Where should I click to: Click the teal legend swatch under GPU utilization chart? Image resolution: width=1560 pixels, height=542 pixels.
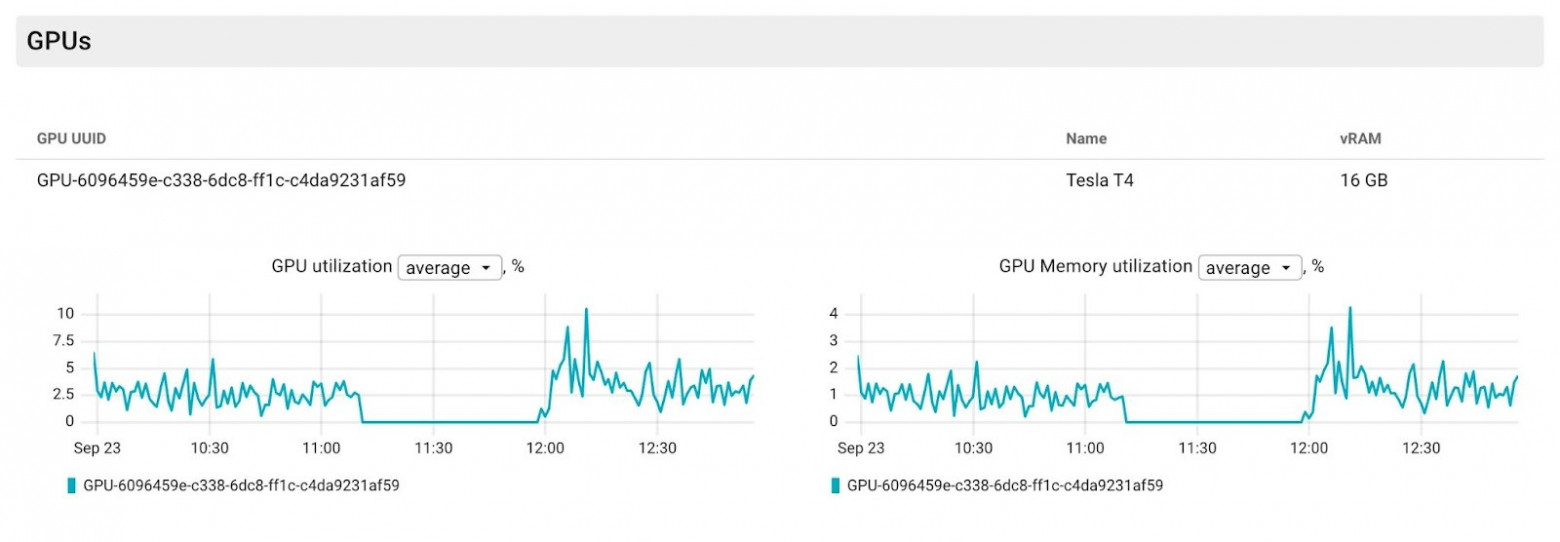click(x=71, y=486)
